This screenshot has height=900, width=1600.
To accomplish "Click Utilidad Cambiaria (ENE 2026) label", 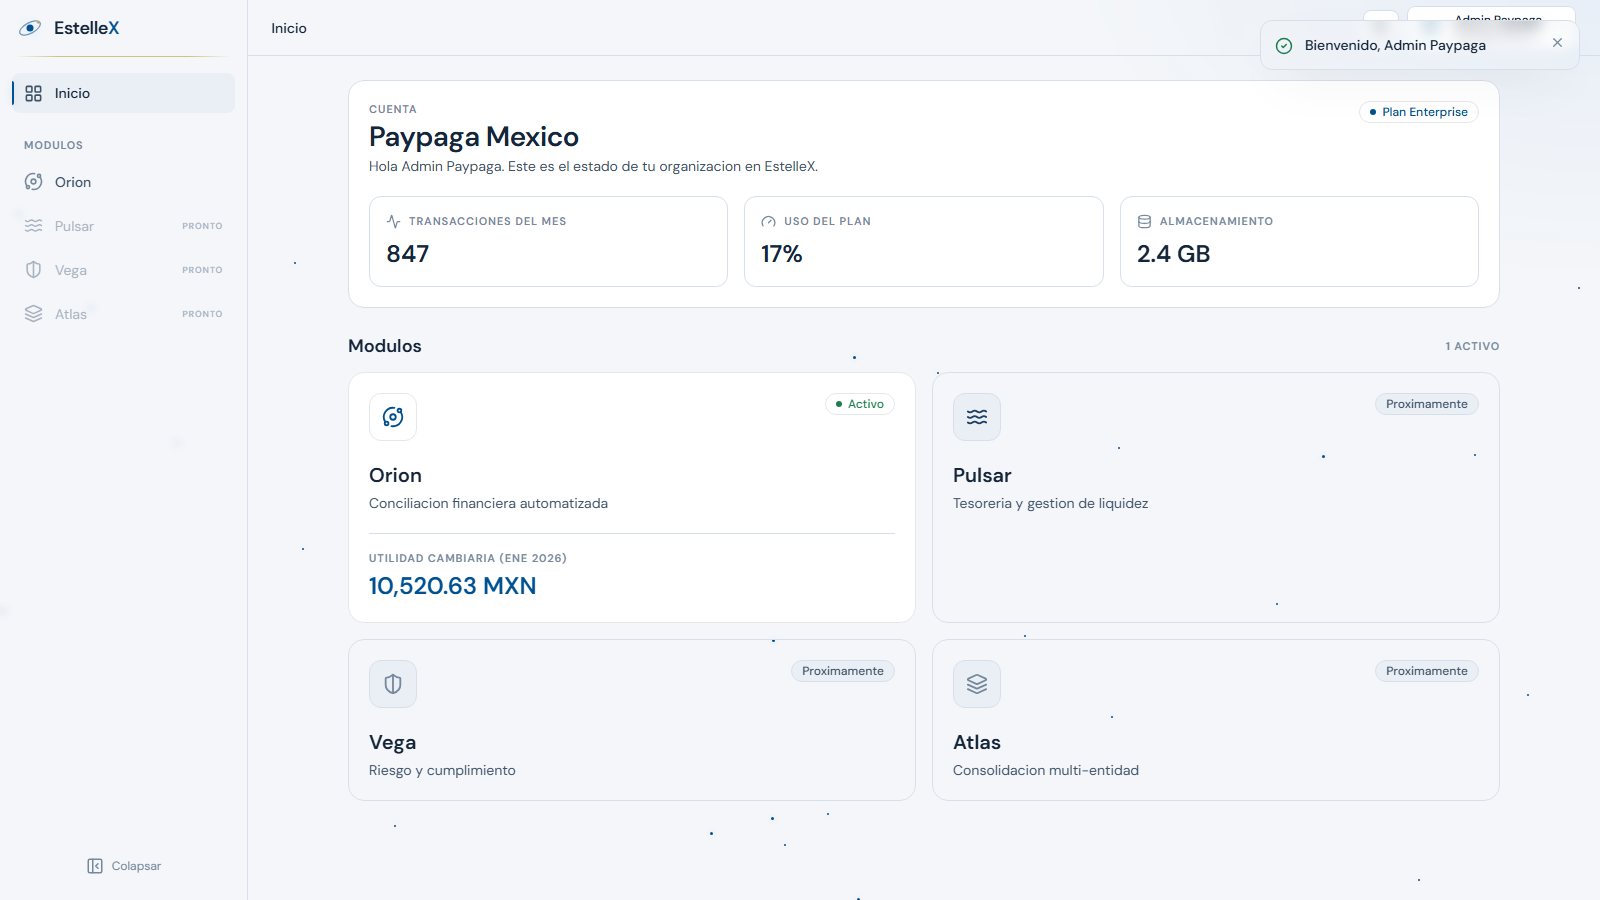I will pyautogui.click(x=468, y=558).
